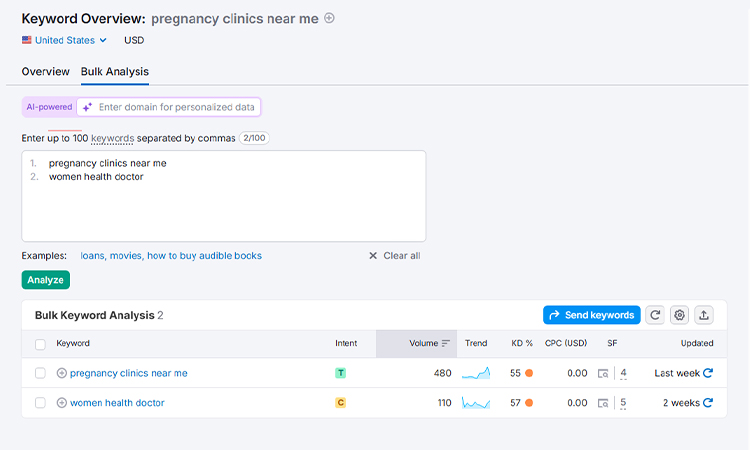Select the Bulk Analysis tab
The image size is (750, 450).
(x=115, y=72)
